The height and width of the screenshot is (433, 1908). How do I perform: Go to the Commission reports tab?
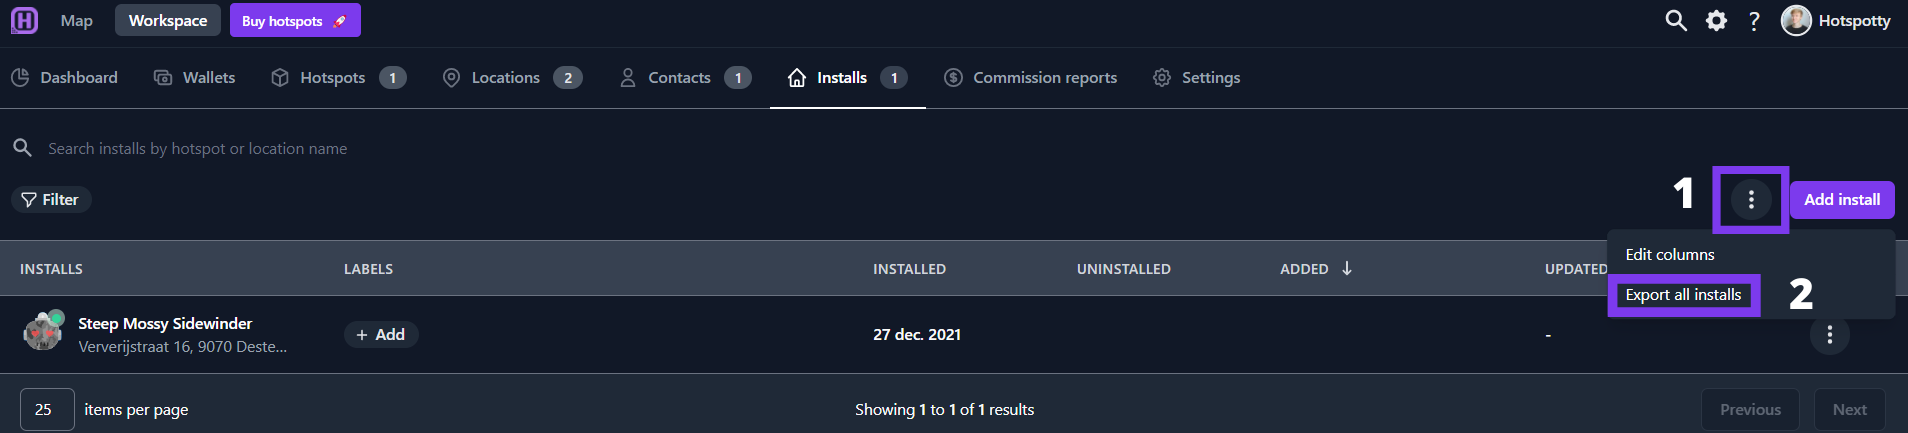pos(1031,78)
